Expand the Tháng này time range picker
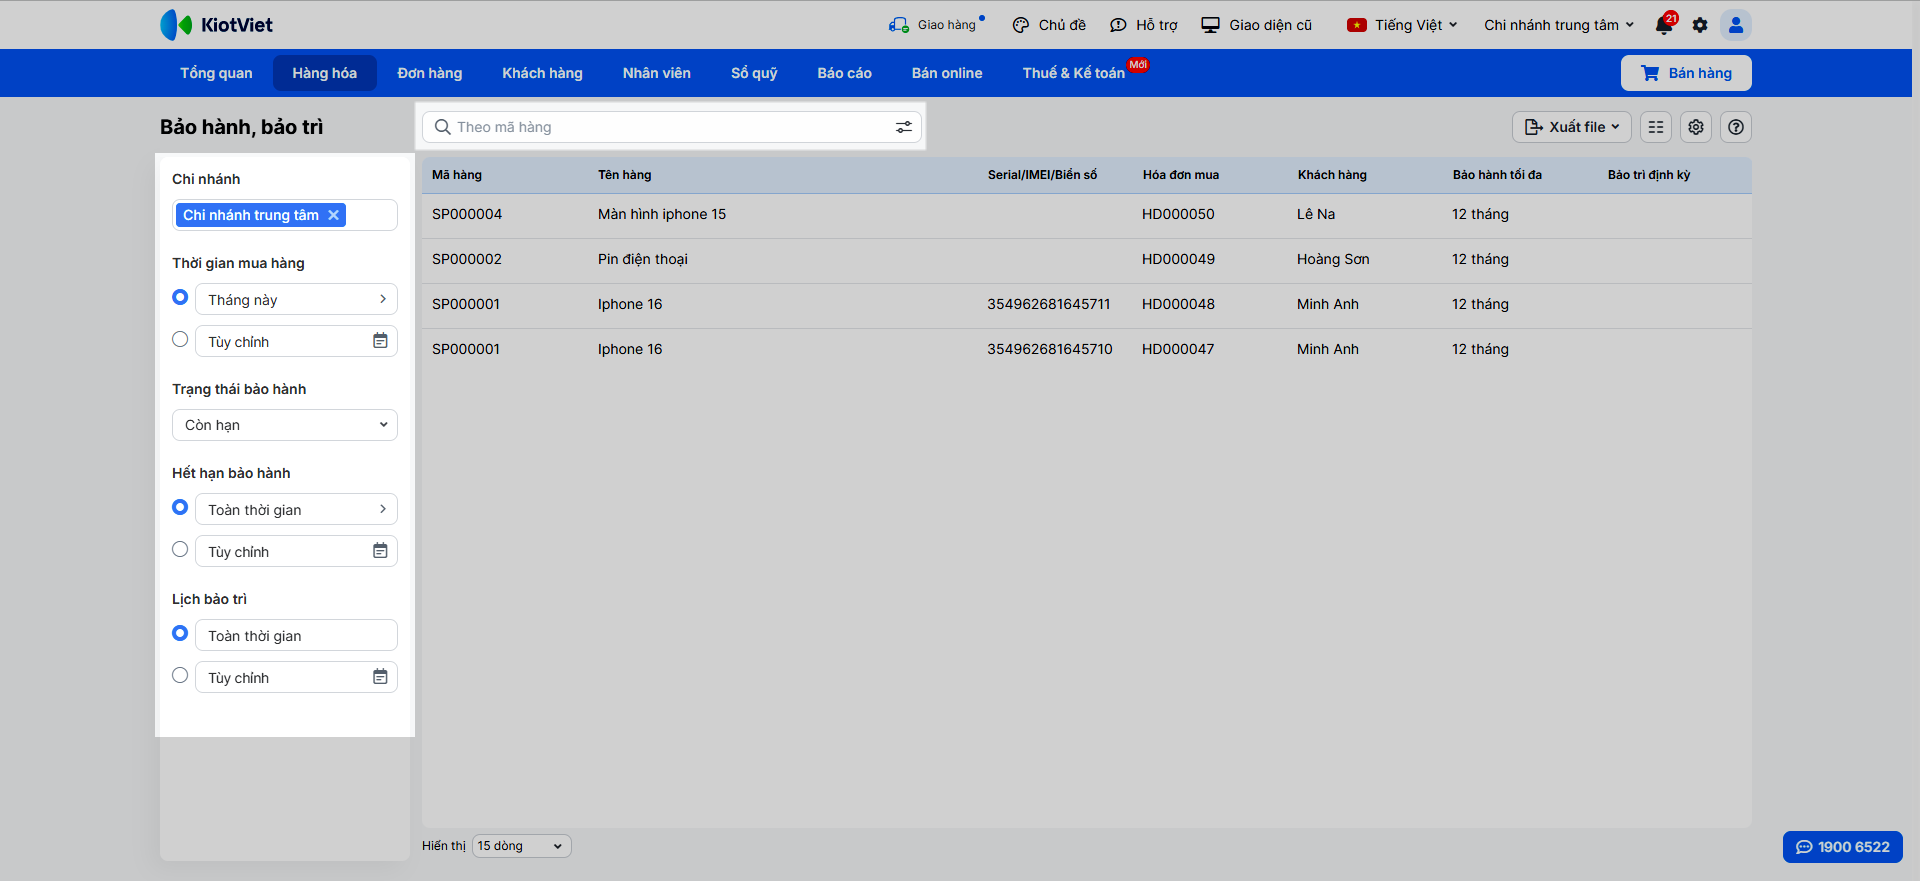 tap(296, 299)
